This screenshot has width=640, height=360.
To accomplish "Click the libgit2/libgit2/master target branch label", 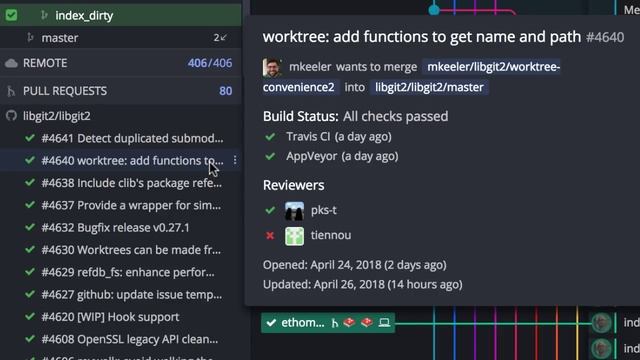I will point(429,87).
